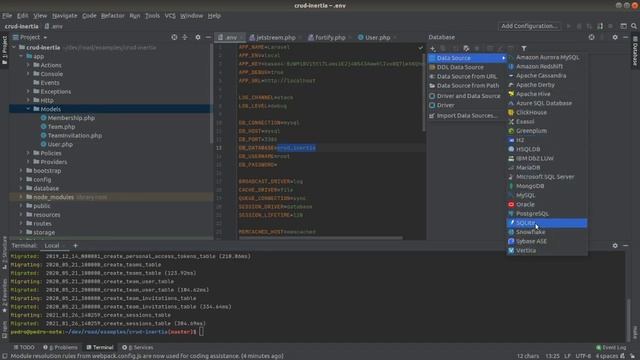Image resolution: width=640 pixels, height=360 pixels.
Task: Open Project view dropdown
Action: (31, 37)
